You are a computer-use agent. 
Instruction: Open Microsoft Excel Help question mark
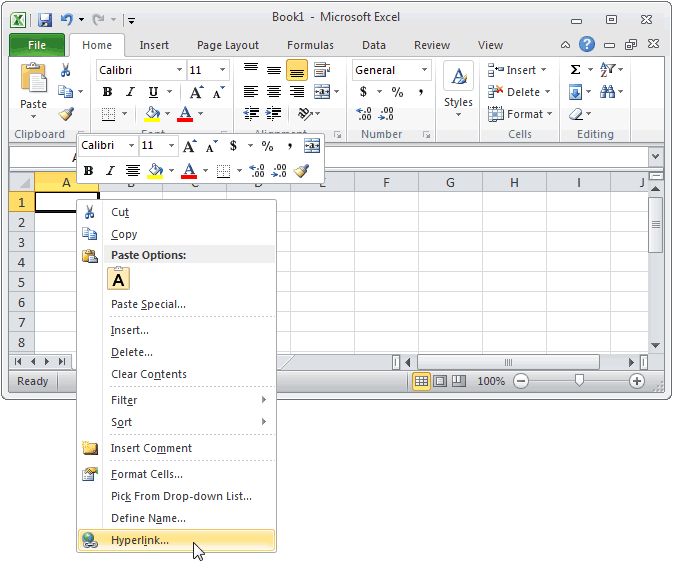(x=587, y=44)
